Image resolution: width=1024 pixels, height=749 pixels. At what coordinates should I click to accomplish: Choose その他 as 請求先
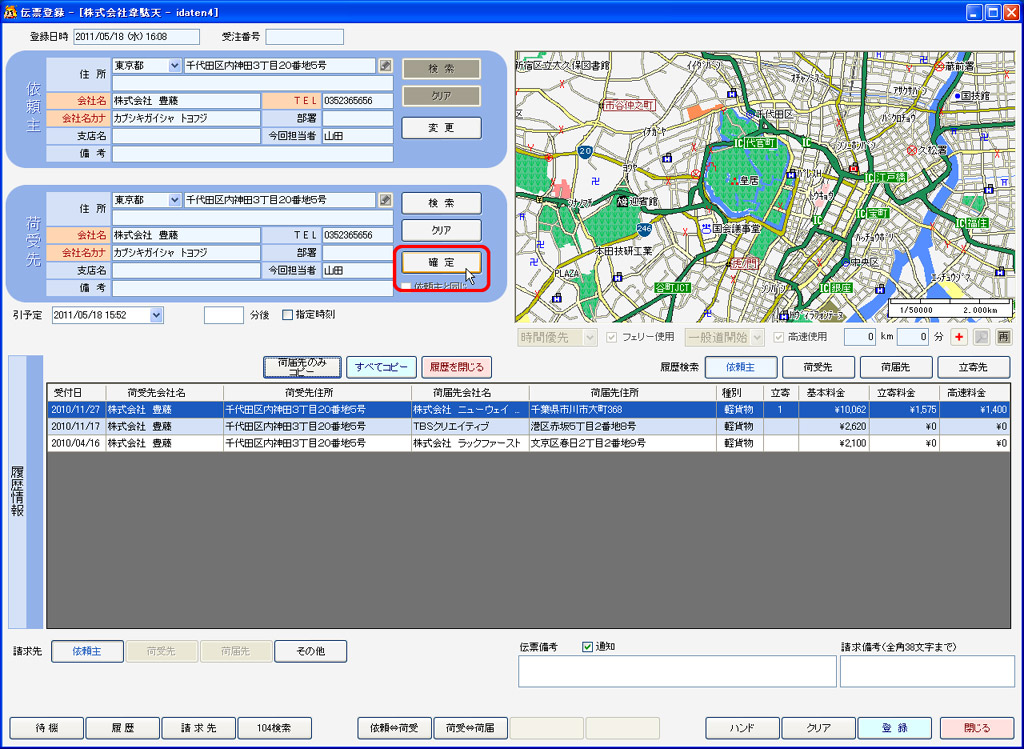pos(310,651)
